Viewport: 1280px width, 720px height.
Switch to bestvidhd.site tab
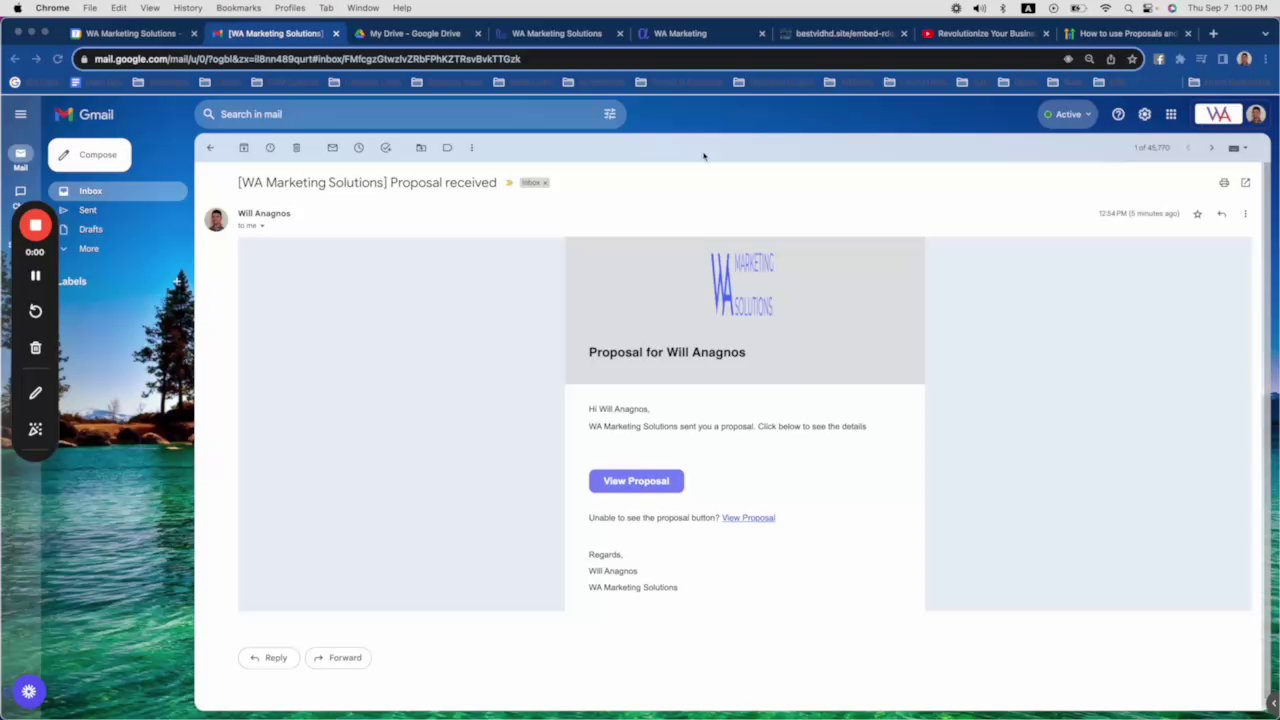tap(841, 33)
